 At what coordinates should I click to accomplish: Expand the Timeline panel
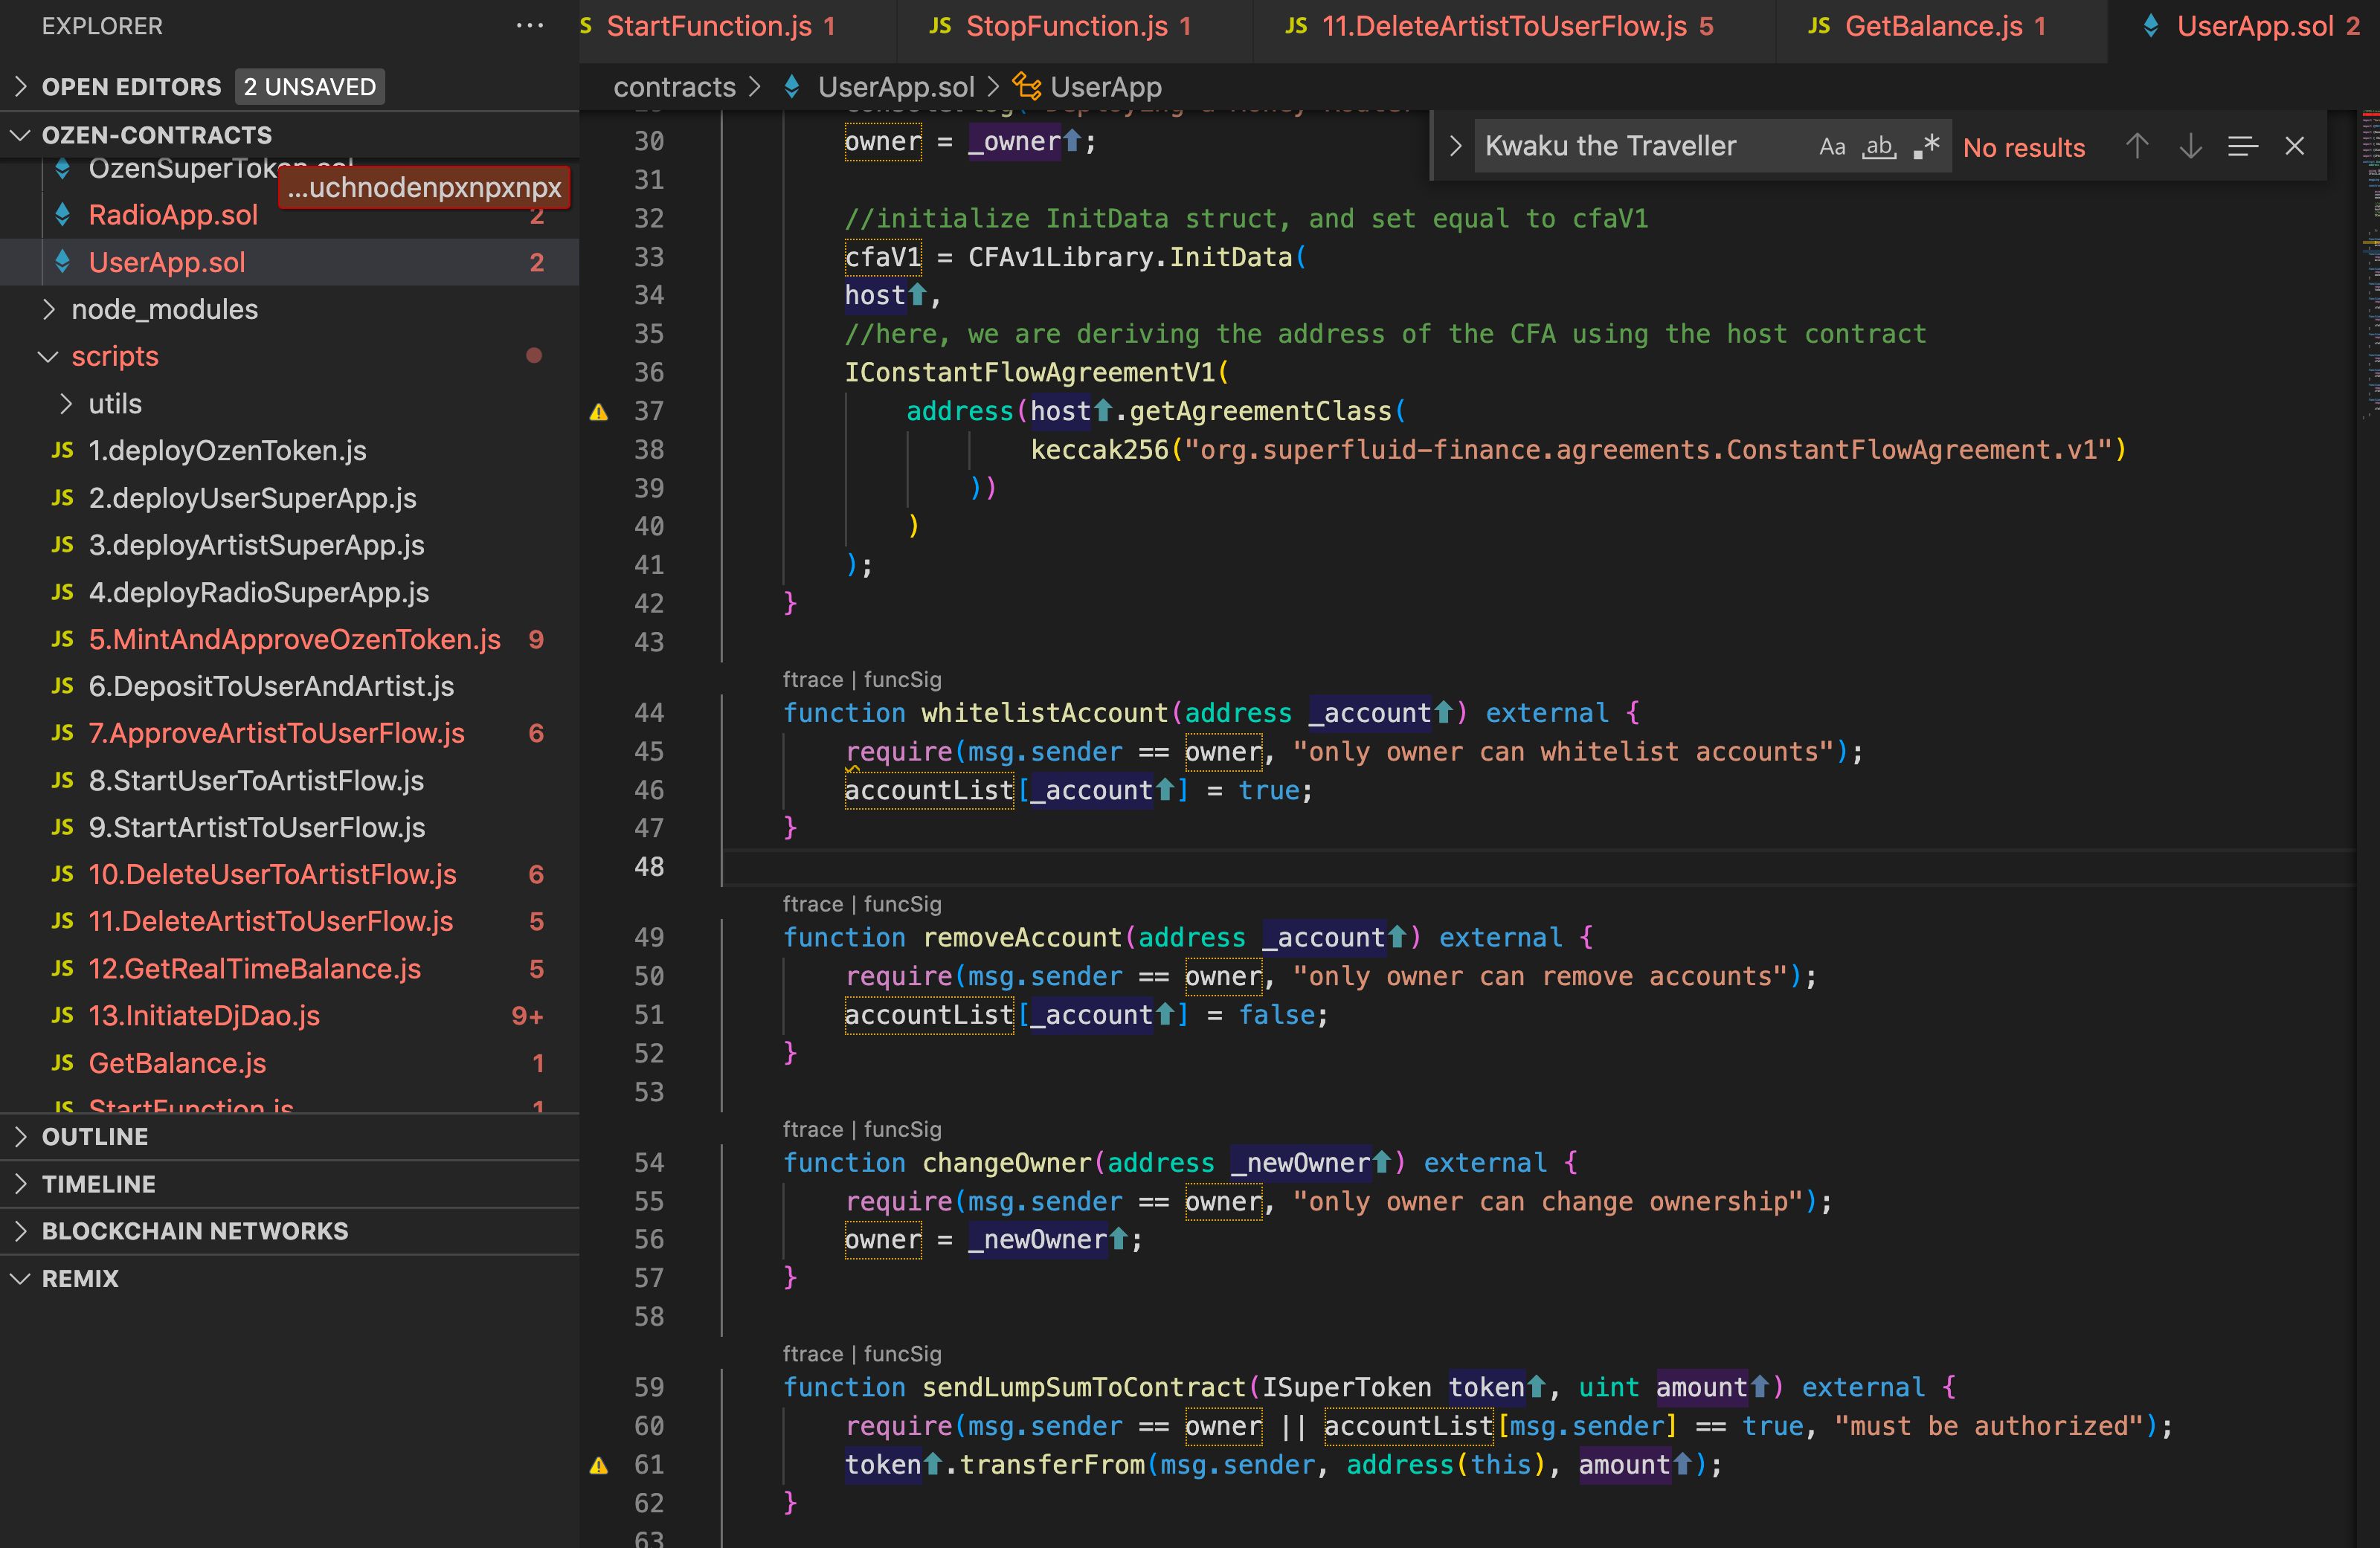pos(20,1184)
